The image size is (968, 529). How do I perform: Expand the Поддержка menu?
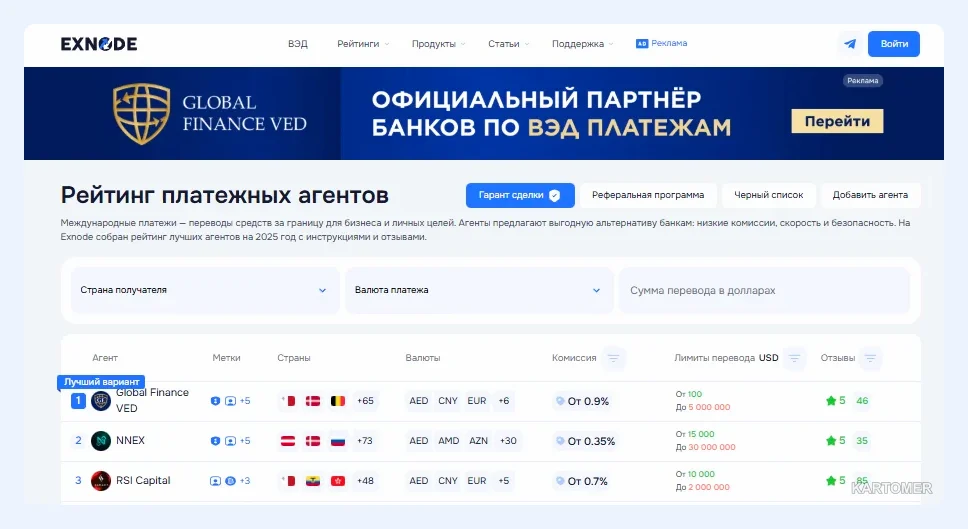tap(582, 44)
